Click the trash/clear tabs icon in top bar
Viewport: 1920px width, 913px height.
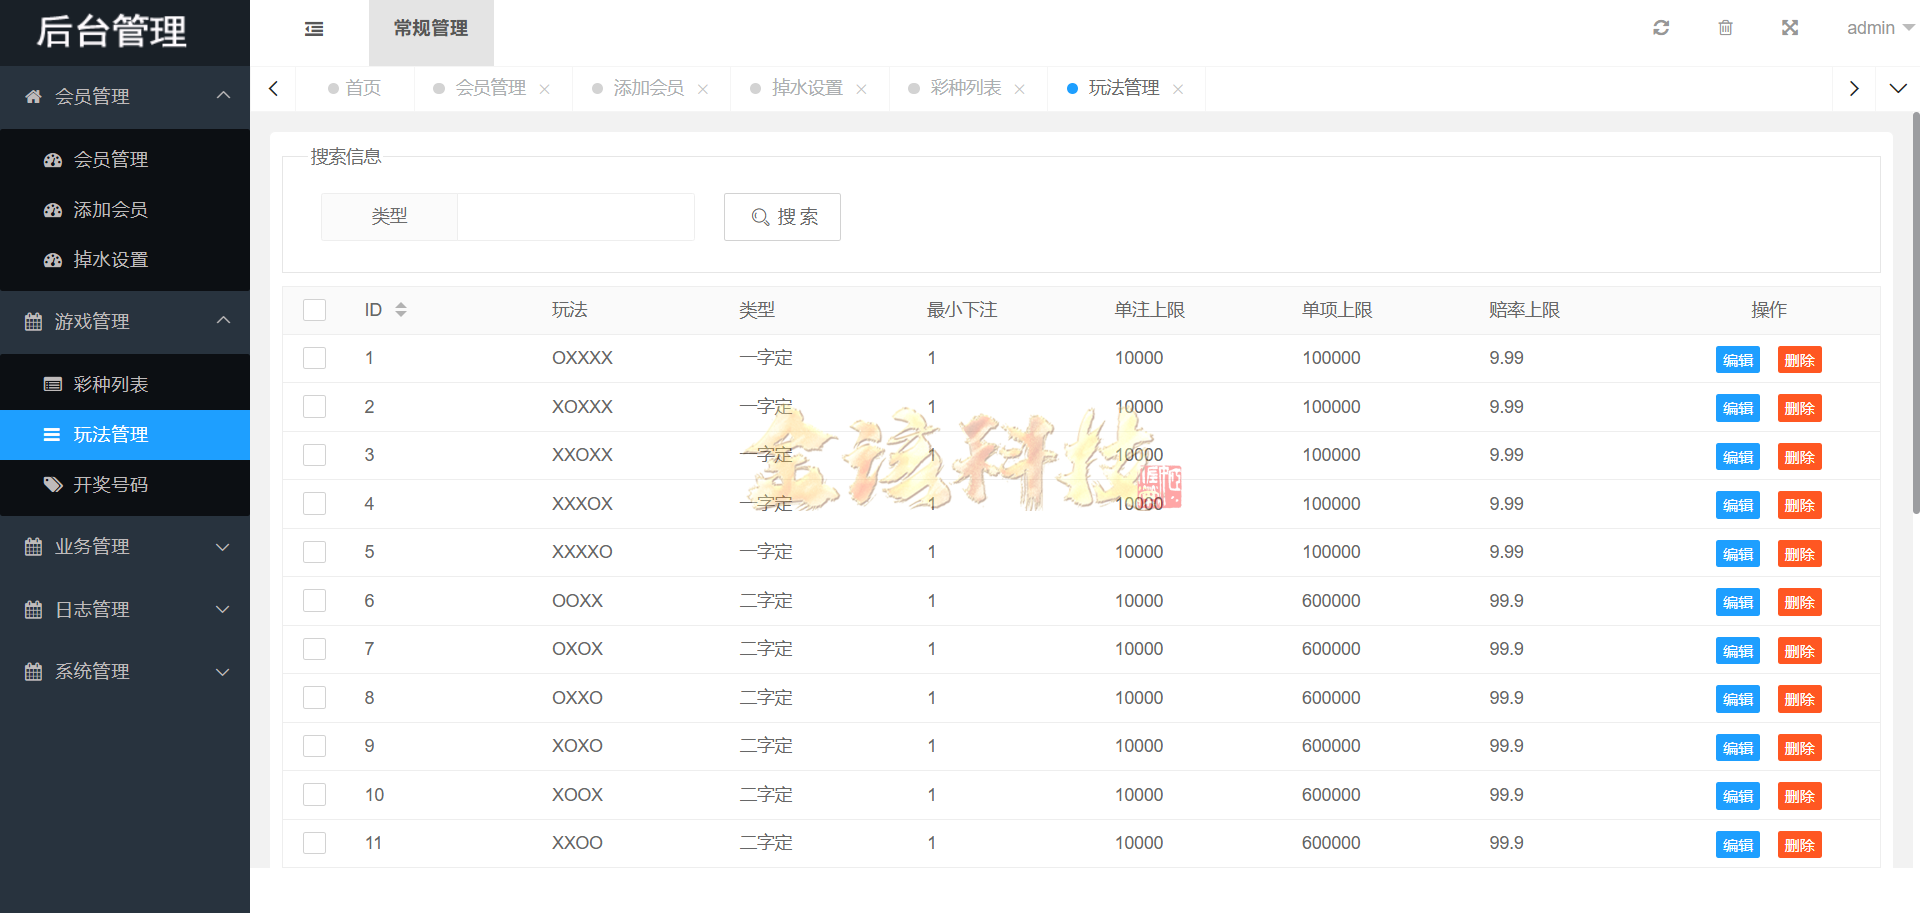pos(1725,27)
